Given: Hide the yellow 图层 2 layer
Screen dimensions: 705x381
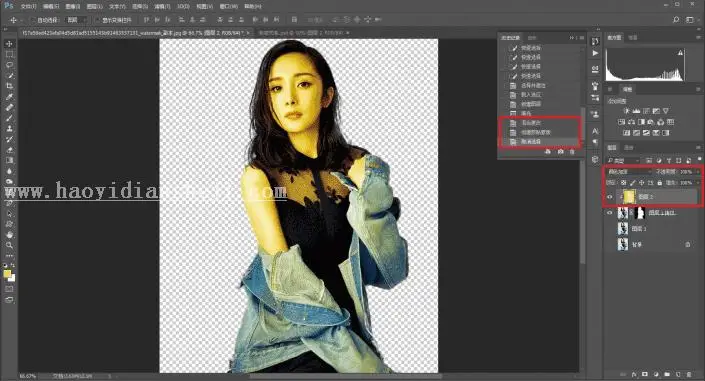Looking at the screenshot, I should click(610, 197).
